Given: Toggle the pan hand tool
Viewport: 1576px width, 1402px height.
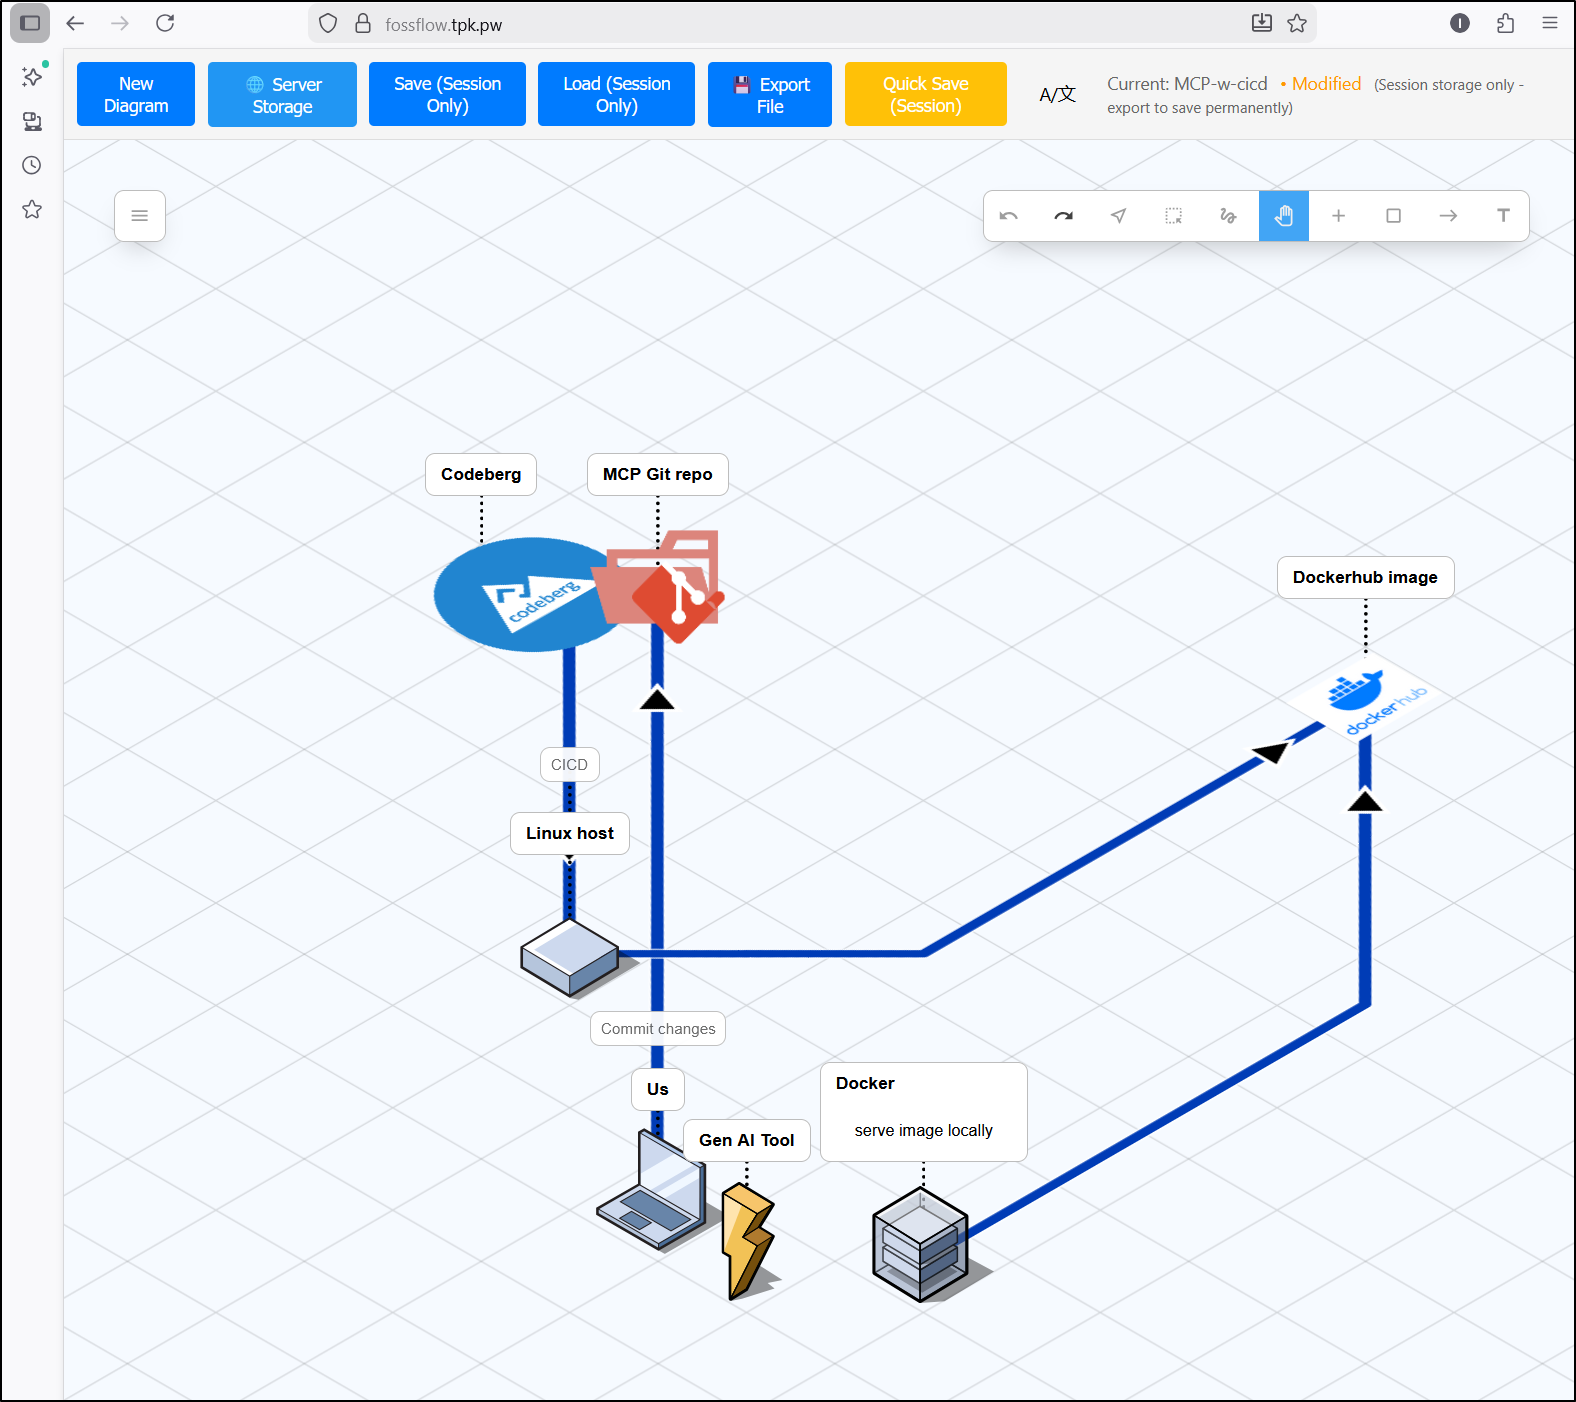Looking at the screenshot, I should 1284,216.
